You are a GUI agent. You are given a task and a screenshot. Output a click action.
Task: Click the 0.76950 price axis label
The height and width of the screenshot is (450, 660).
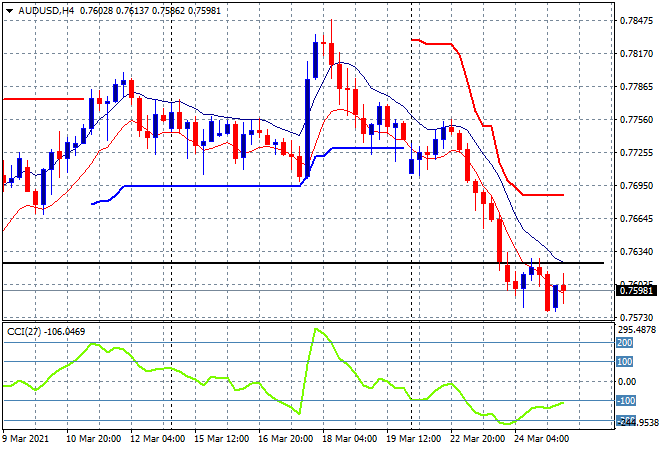[636, 186]
